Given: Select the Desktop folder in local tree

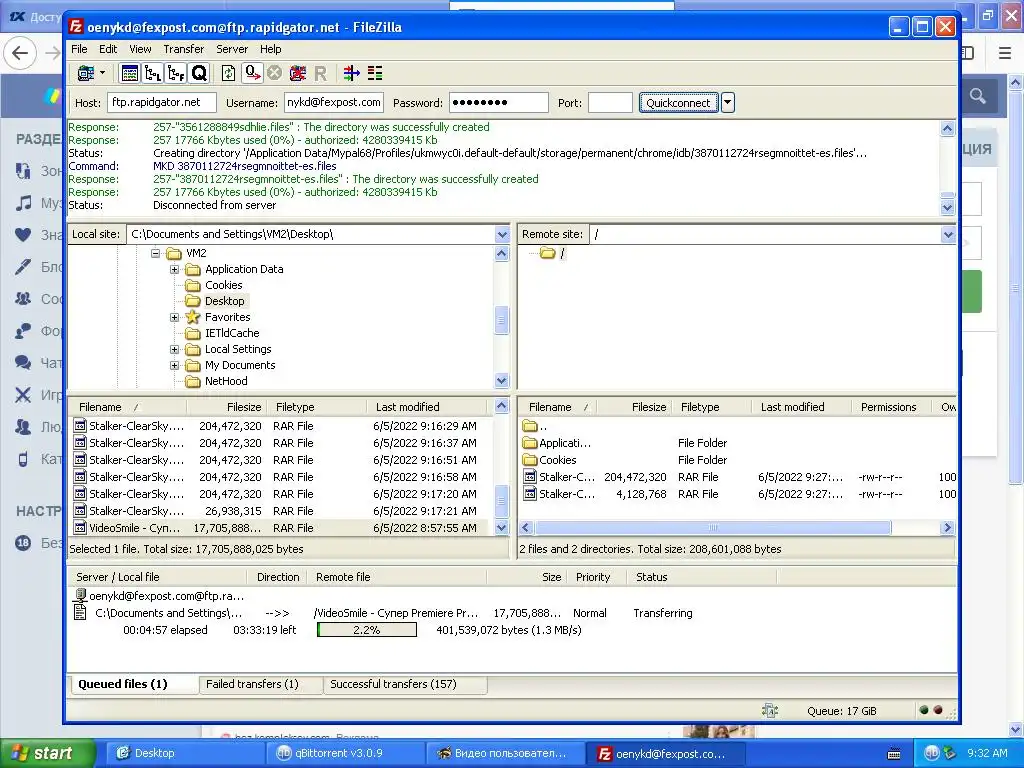Looking at the screenshot, I should (x=225, y=301).
